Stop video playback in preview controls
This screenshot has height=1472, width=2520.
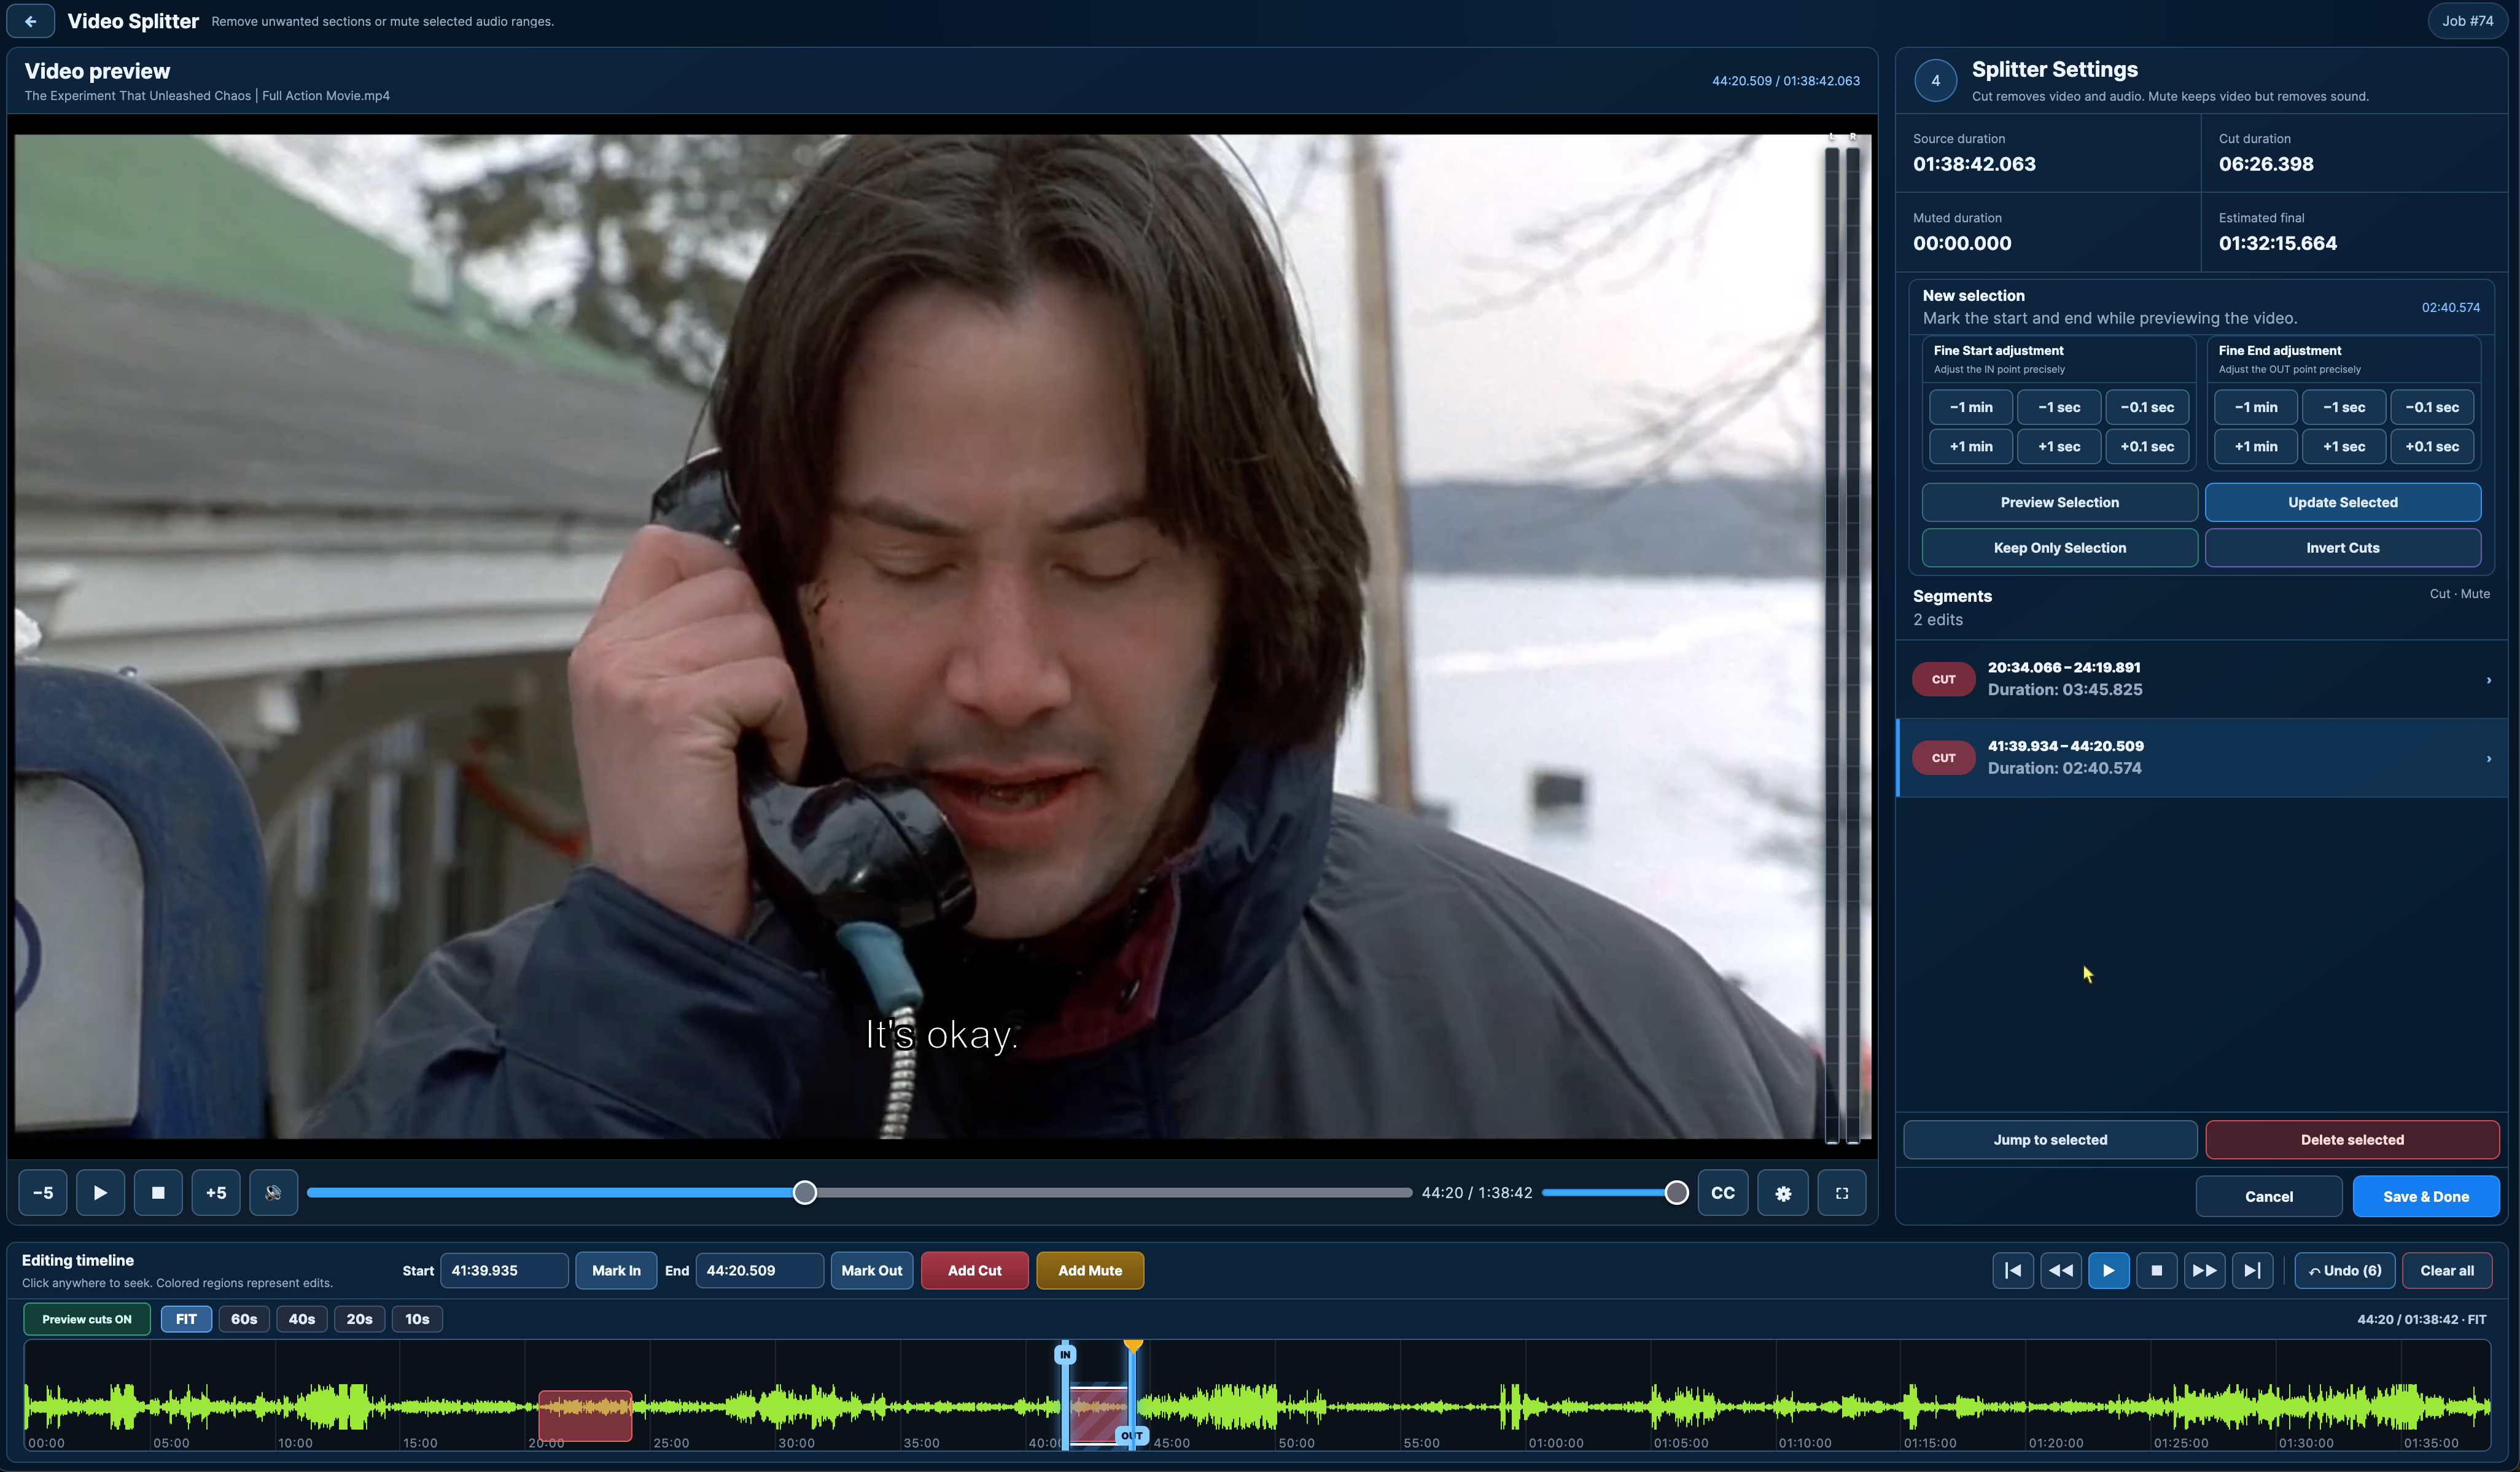click(x=158, y=1192)
